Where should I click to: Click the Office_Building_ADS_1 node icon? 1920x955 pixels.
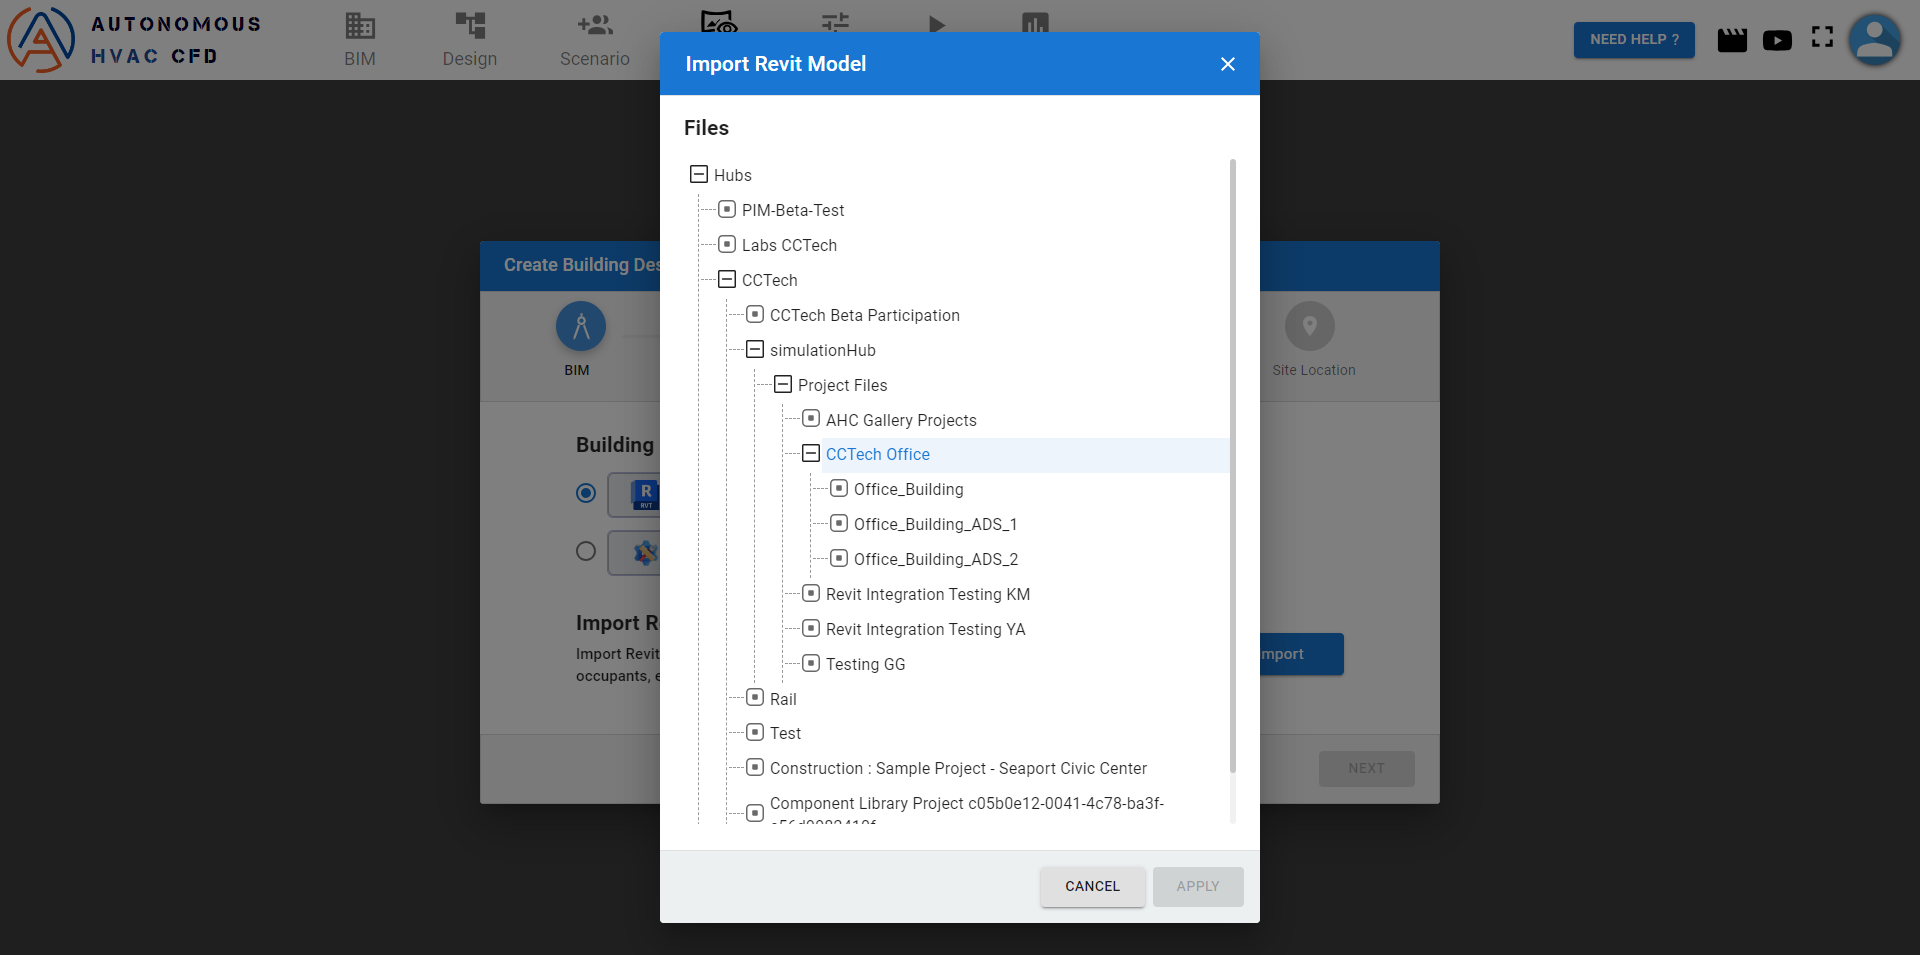pyautogui.click(x=839, y=524)
